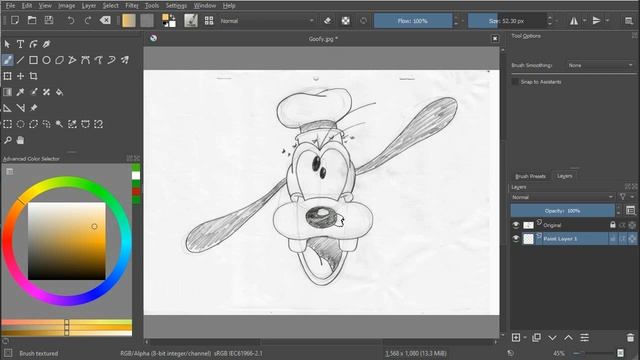This screenshot has height=360, width=640.
Task: Open an existing file
Action: [x=32, y=20]
